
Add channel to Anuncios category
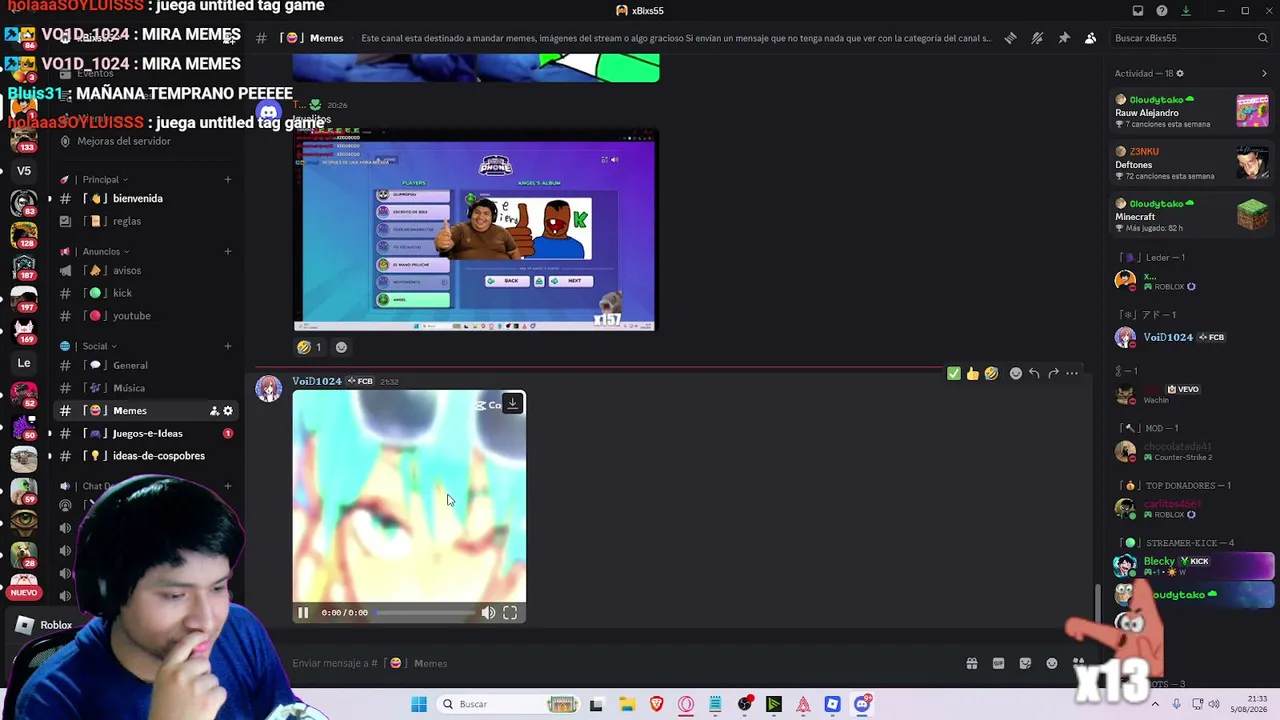coord(228,252)
